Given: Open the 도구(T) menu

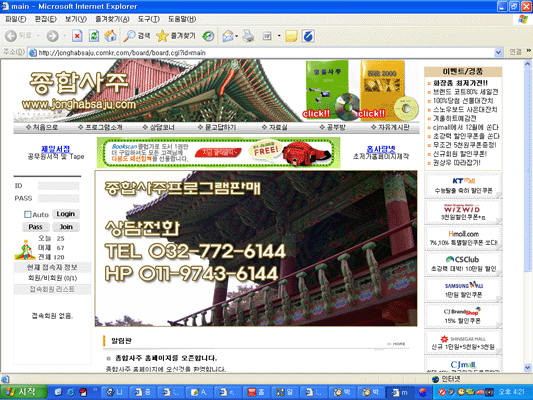Looking at the screenshot, I should (x=149, y=19).
